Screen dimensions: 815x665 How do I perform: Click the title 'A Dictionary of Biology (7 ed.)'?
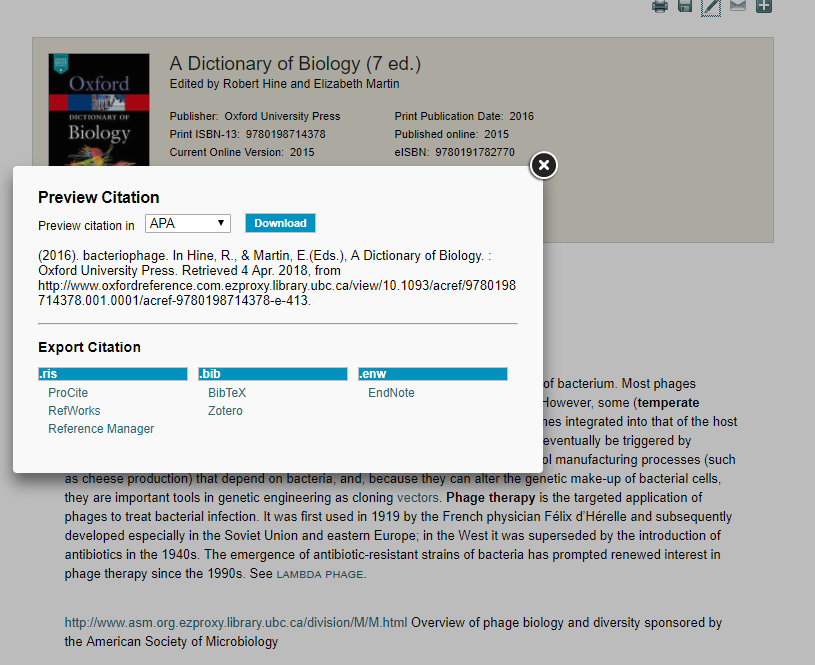(295, 63)
